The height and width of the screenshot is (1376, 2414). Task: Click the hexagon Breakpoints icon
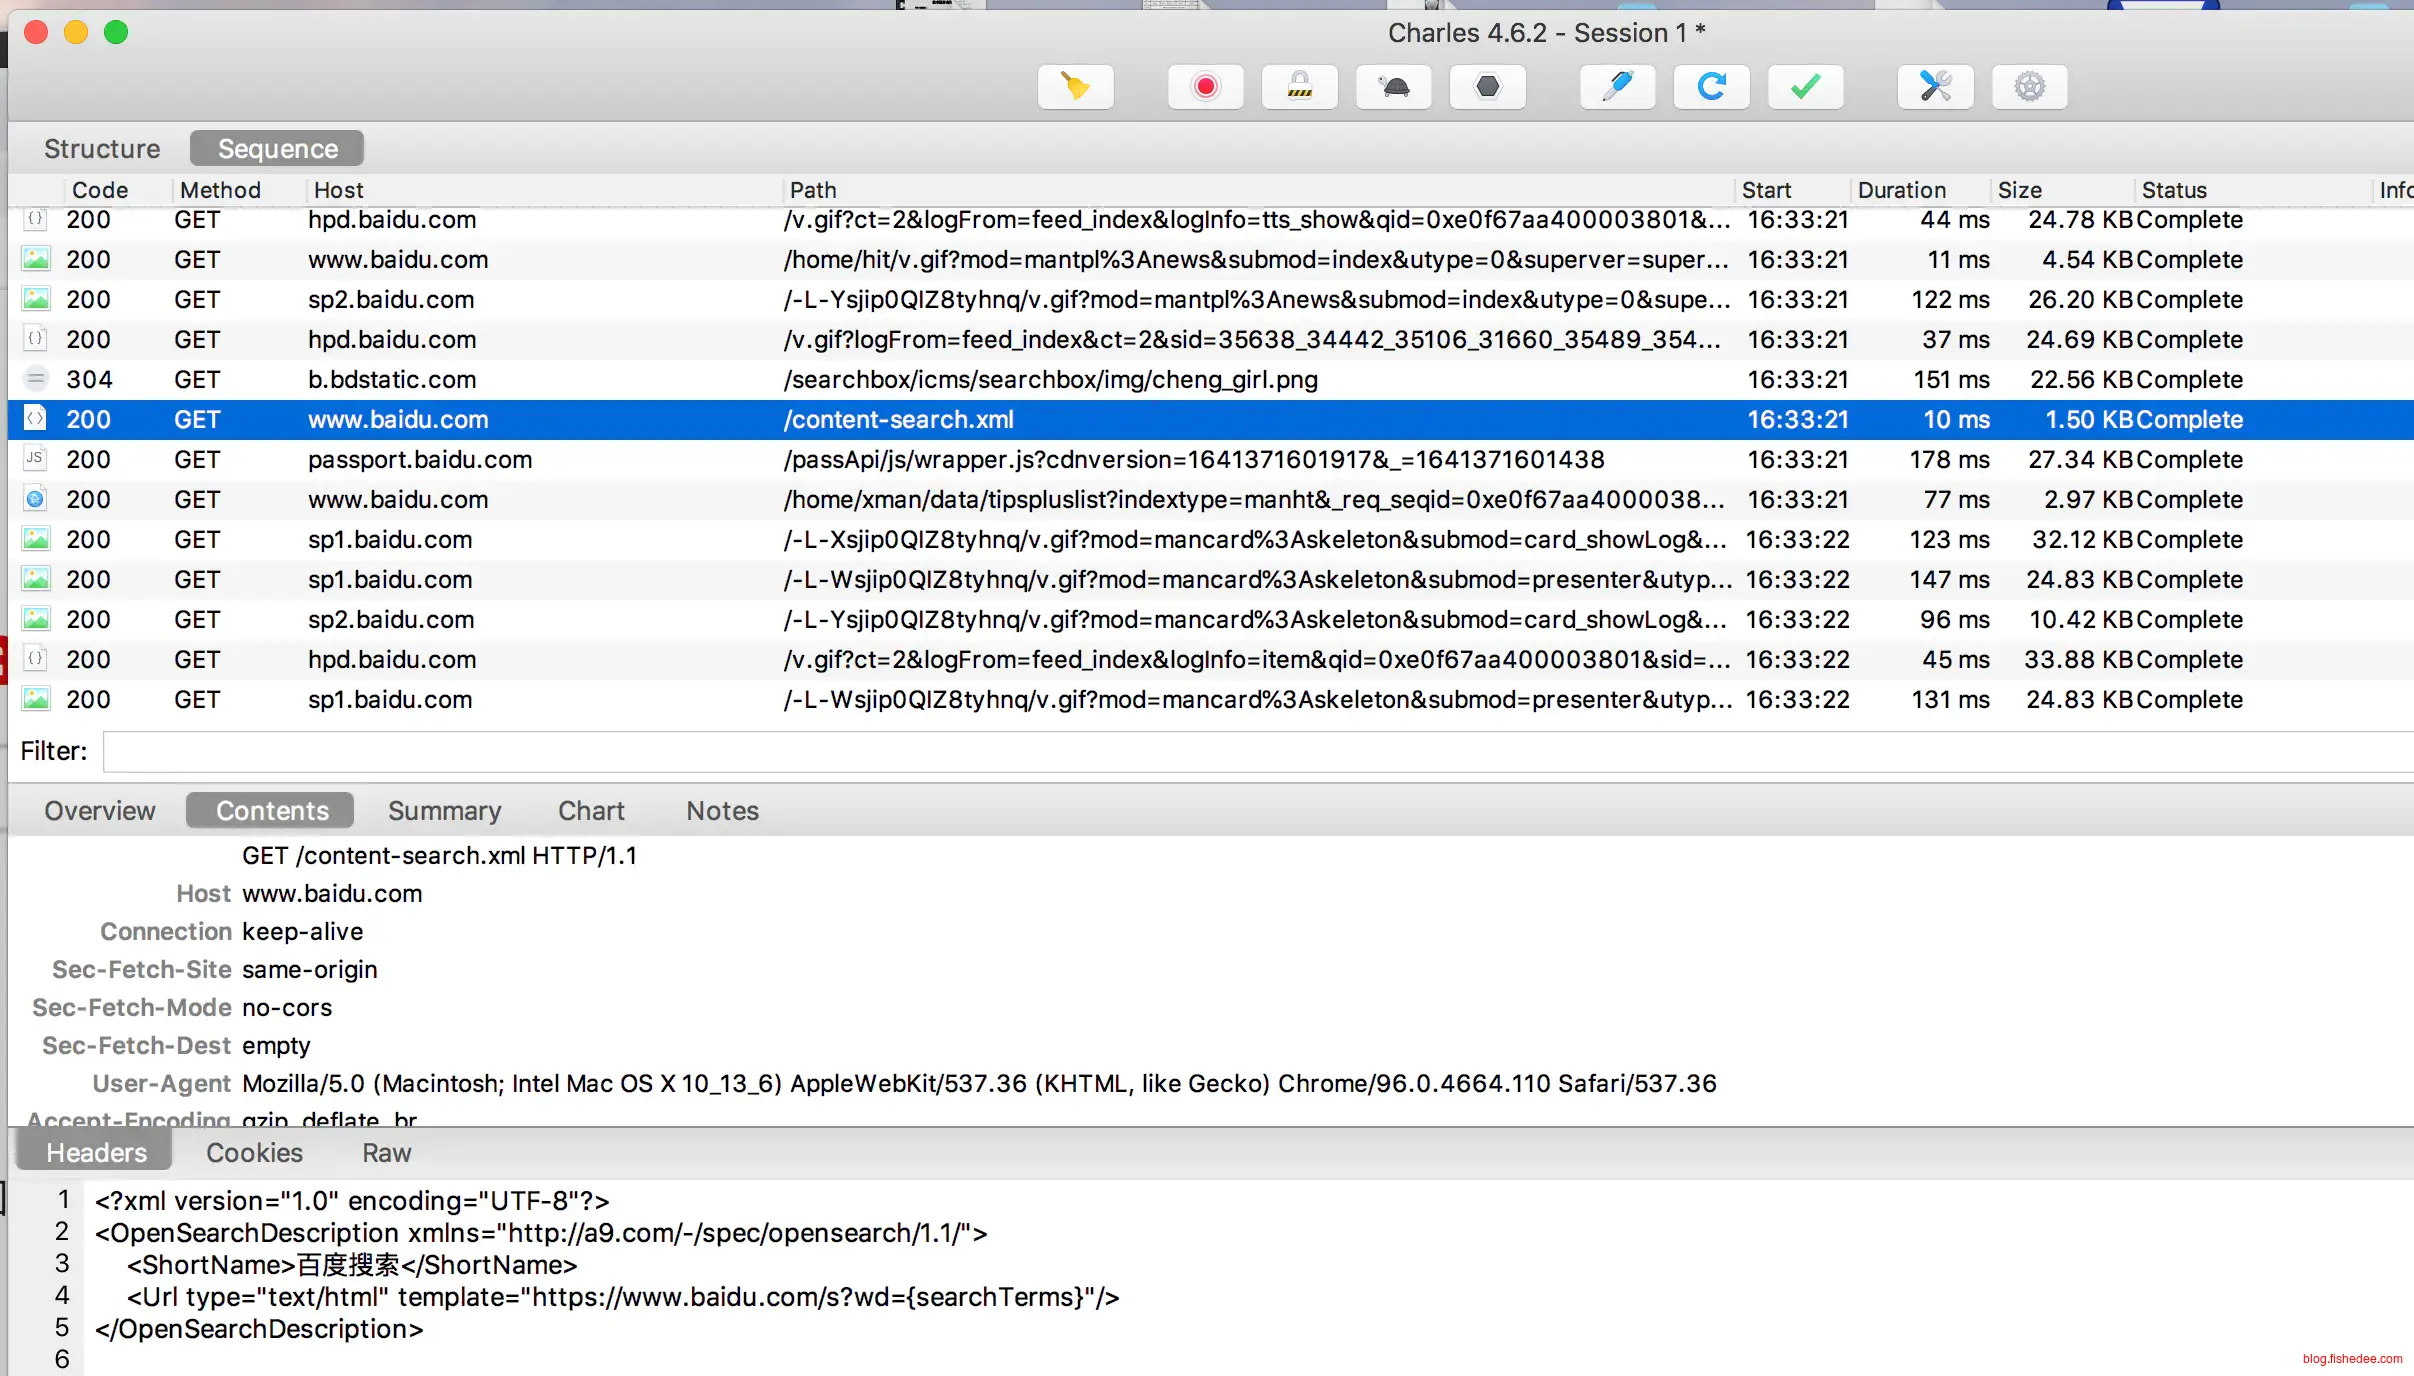1487,87
